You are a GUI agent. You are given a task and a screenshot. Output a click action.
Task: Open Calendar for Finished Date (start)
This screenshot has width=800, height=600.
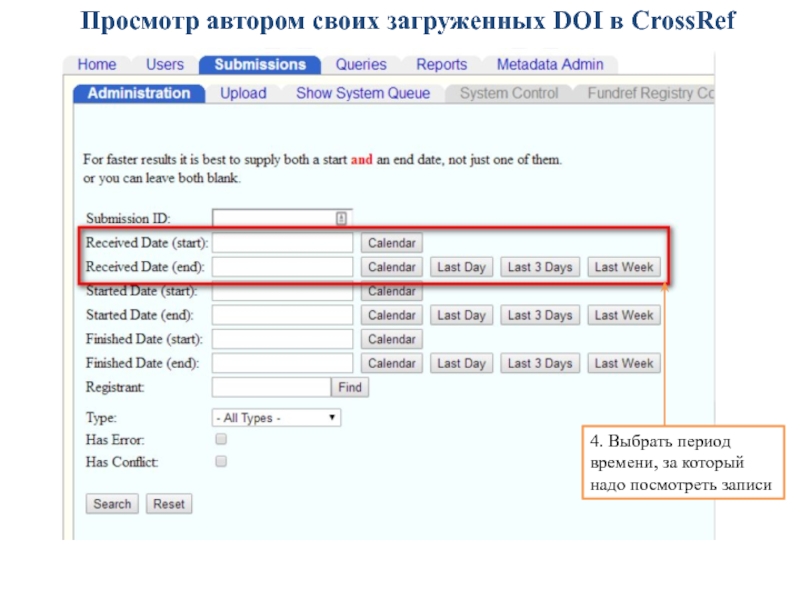click(x=391, y=339)
